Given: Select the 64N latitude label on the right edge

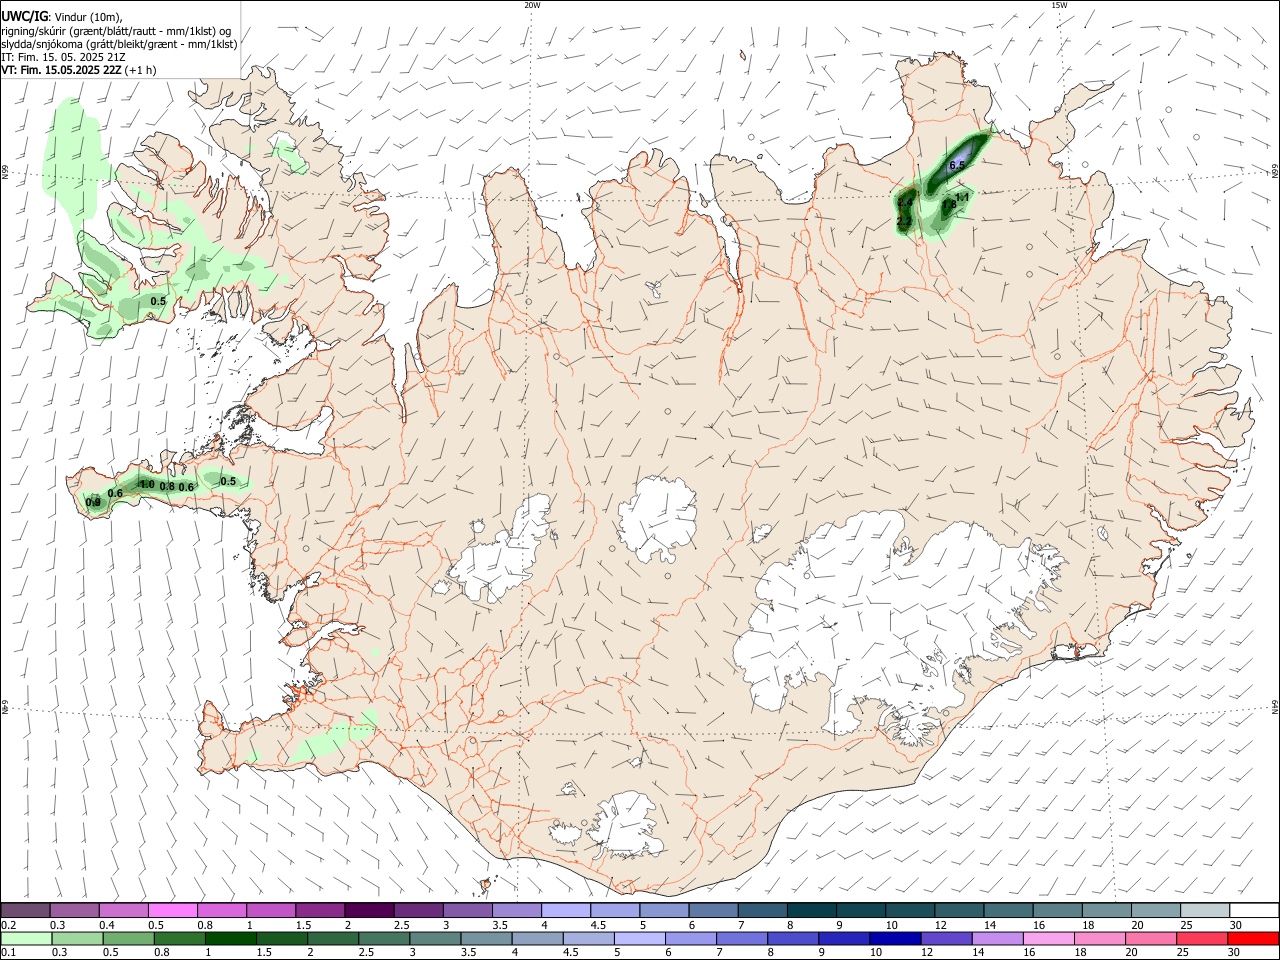Looking at the screenshot, I should click(1275, 707).
